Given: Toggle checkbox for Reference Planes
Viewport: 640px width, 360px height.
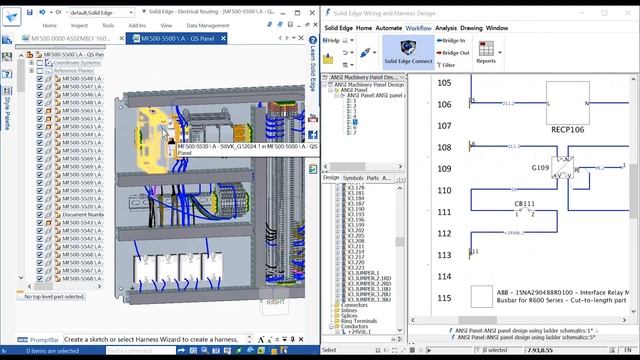Looking at the screenshot, I should [40, 71].
